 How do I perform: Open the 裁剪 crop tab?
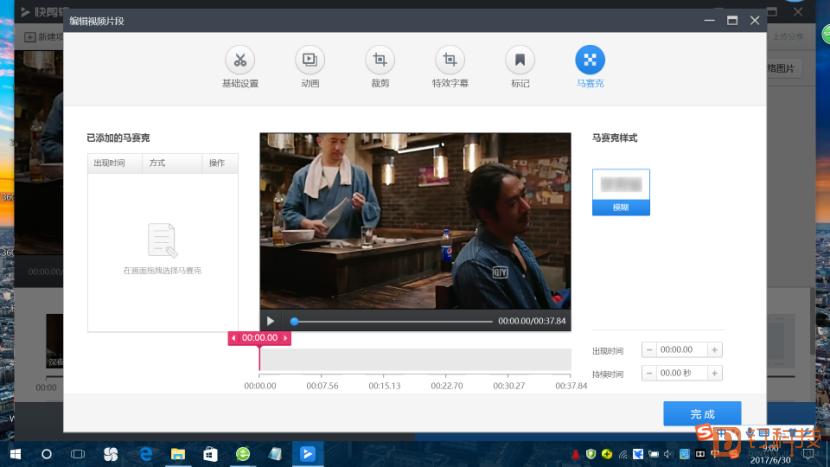(x=380, y=67)
